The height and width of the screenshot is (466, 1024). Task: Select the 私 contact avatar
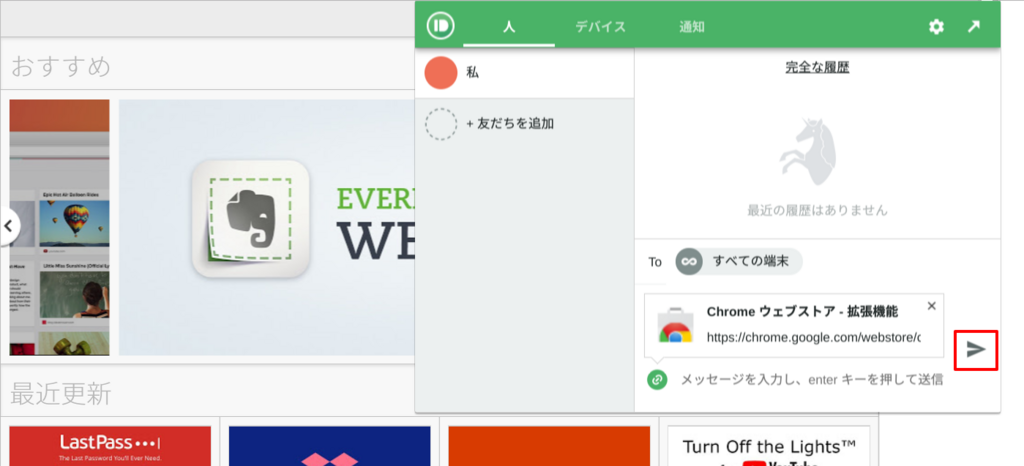tap(441, 72)
